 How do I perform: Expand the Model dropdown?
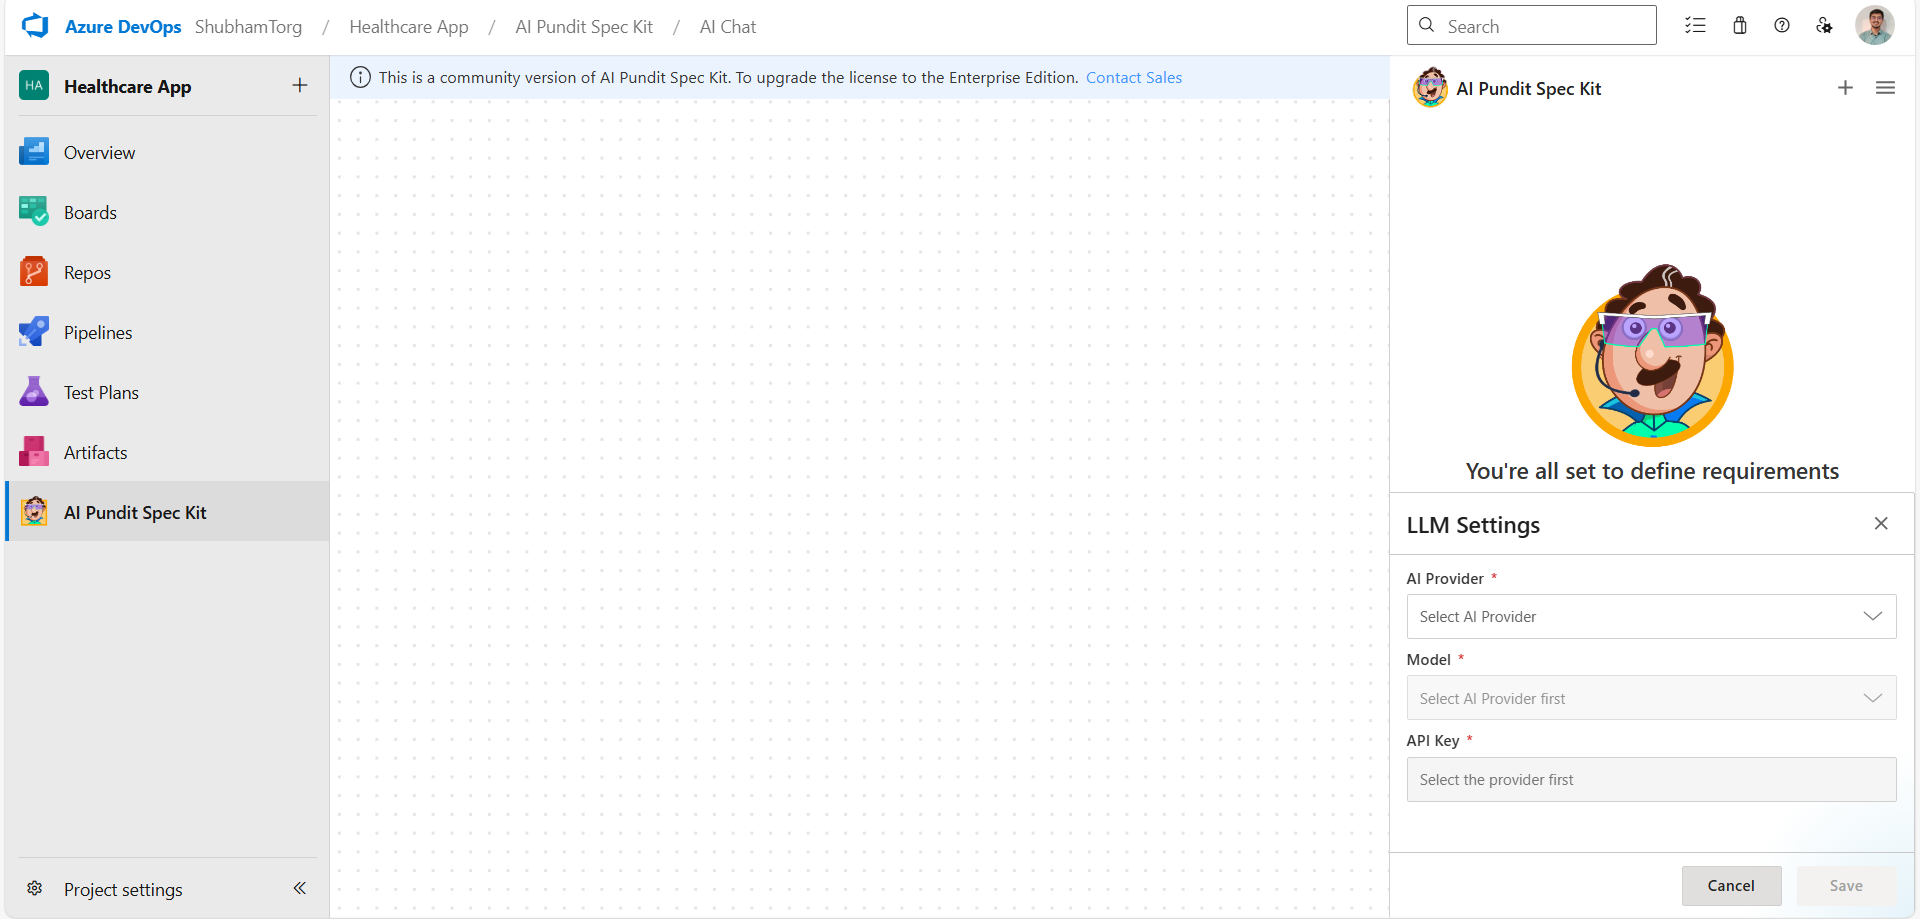[x=1651, y=698]
